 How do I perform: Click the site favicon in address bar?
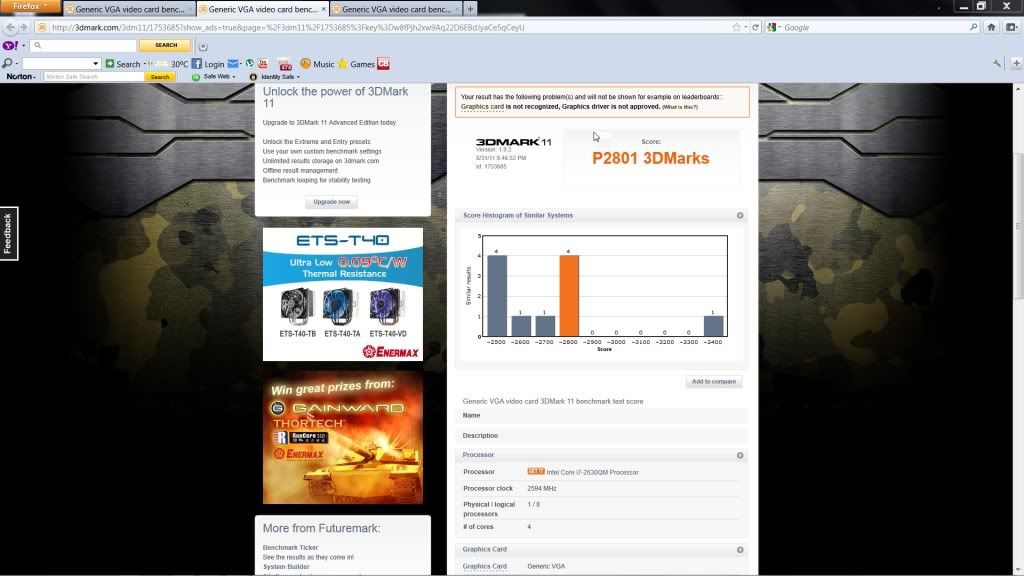42,27
